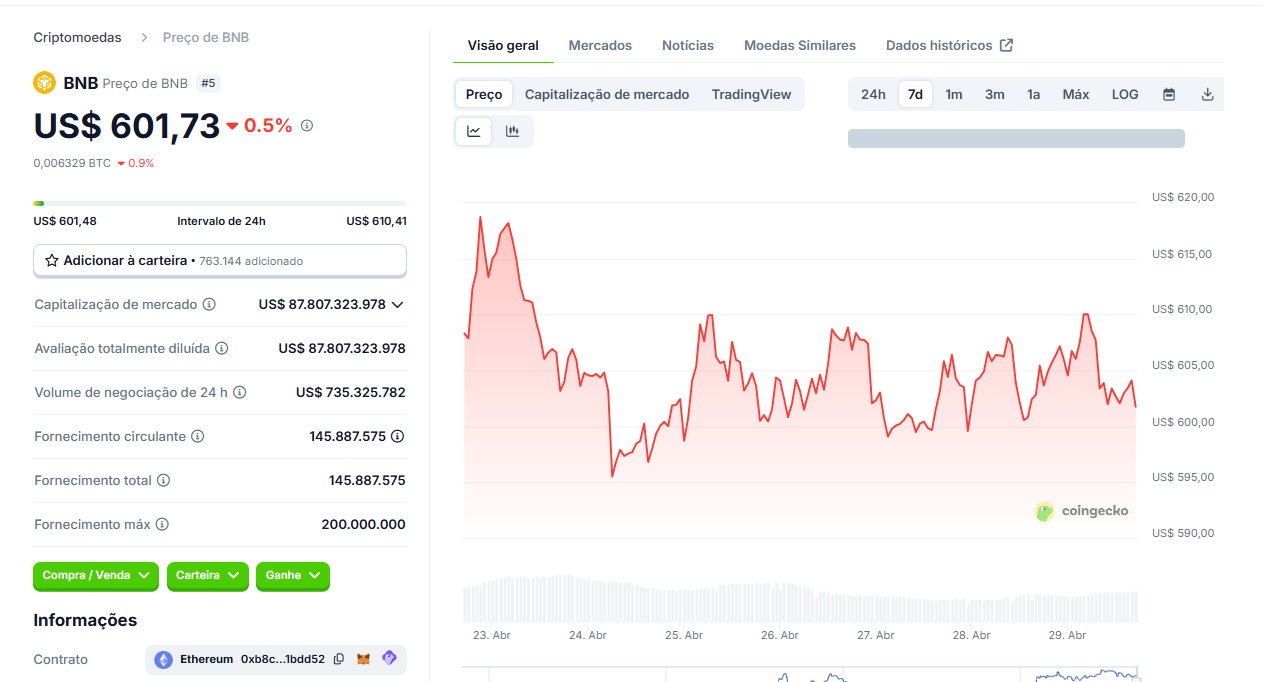The width and height of the screenshot is (1263, 682).
Task: Click the 0,006329 BTC value
Action: pos(72,163)
